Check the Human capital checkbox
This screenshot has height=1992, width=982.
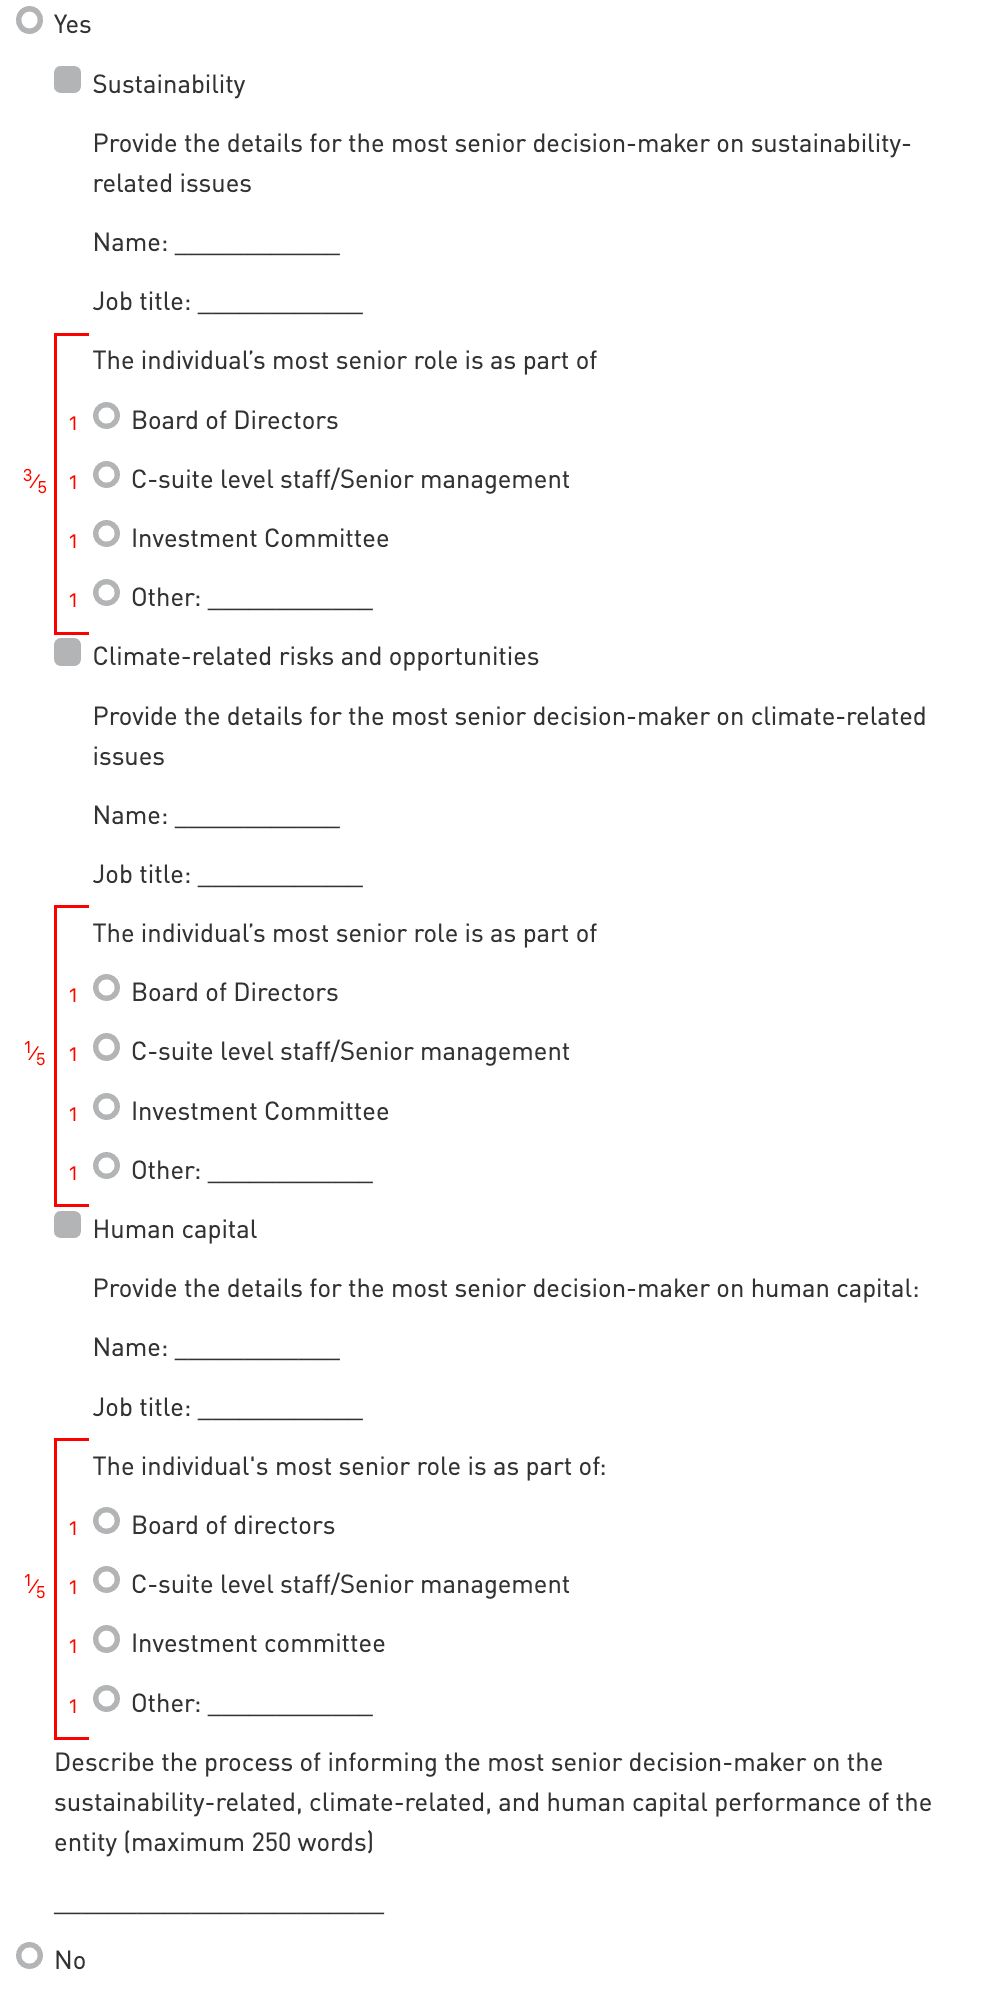coord(67,1226)
